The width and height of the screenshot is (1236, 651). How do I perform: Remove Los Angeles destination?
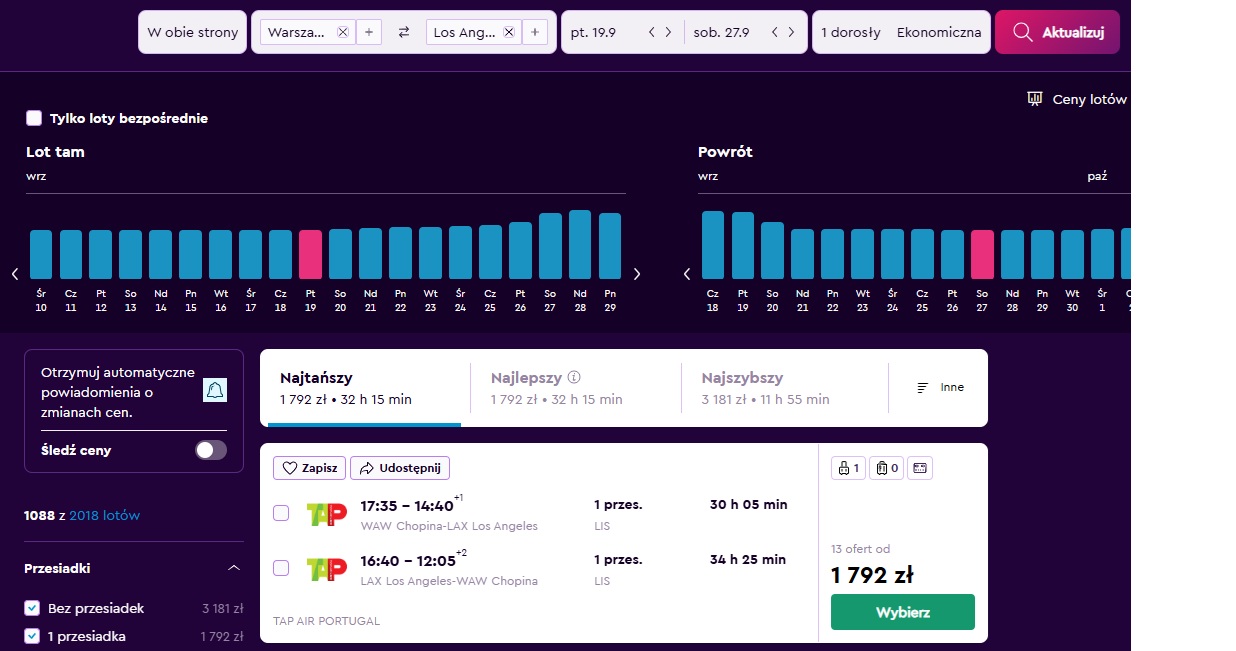[x=509, y=32]
